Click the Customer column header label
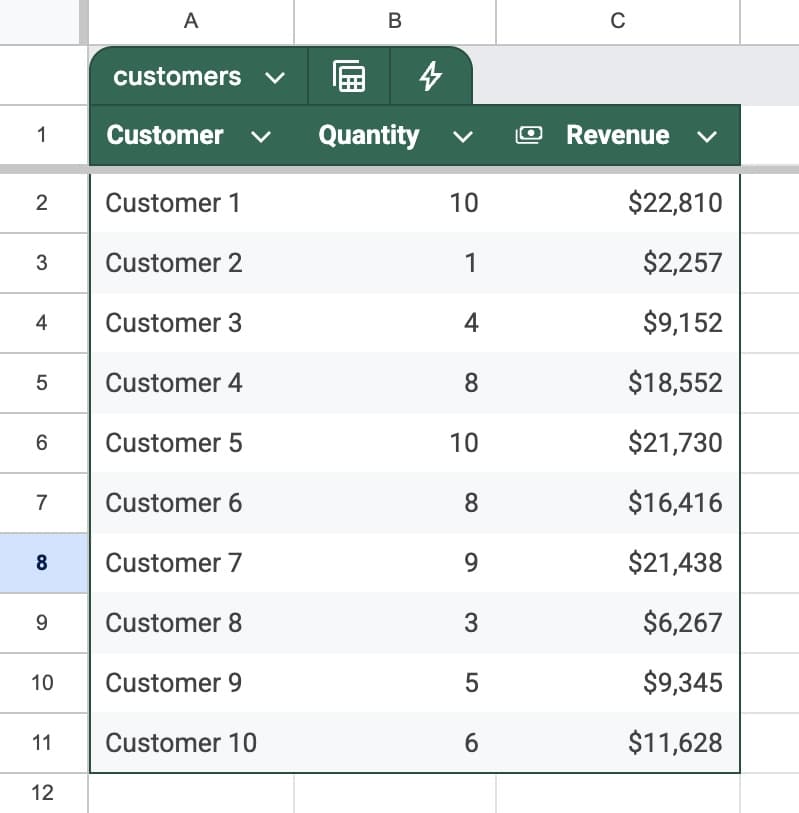 pos(165,136)
